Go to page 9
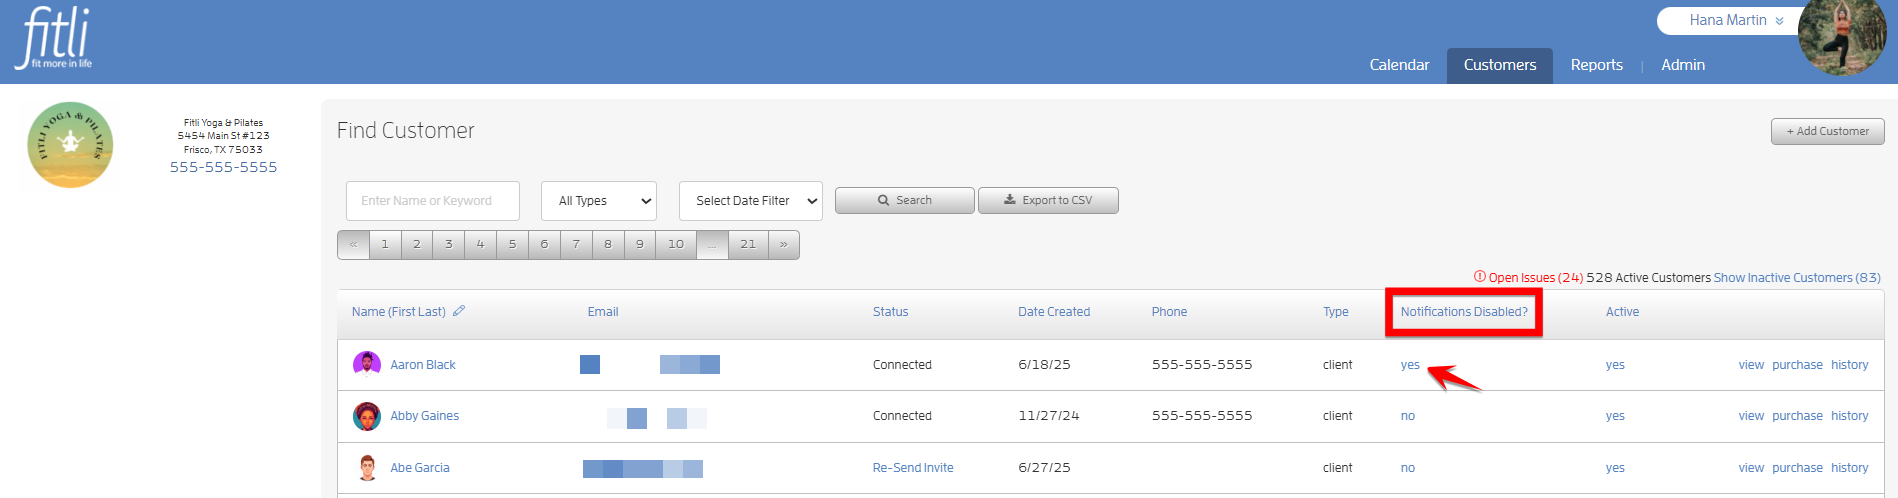1898x498 pixels. pos(640,244)
